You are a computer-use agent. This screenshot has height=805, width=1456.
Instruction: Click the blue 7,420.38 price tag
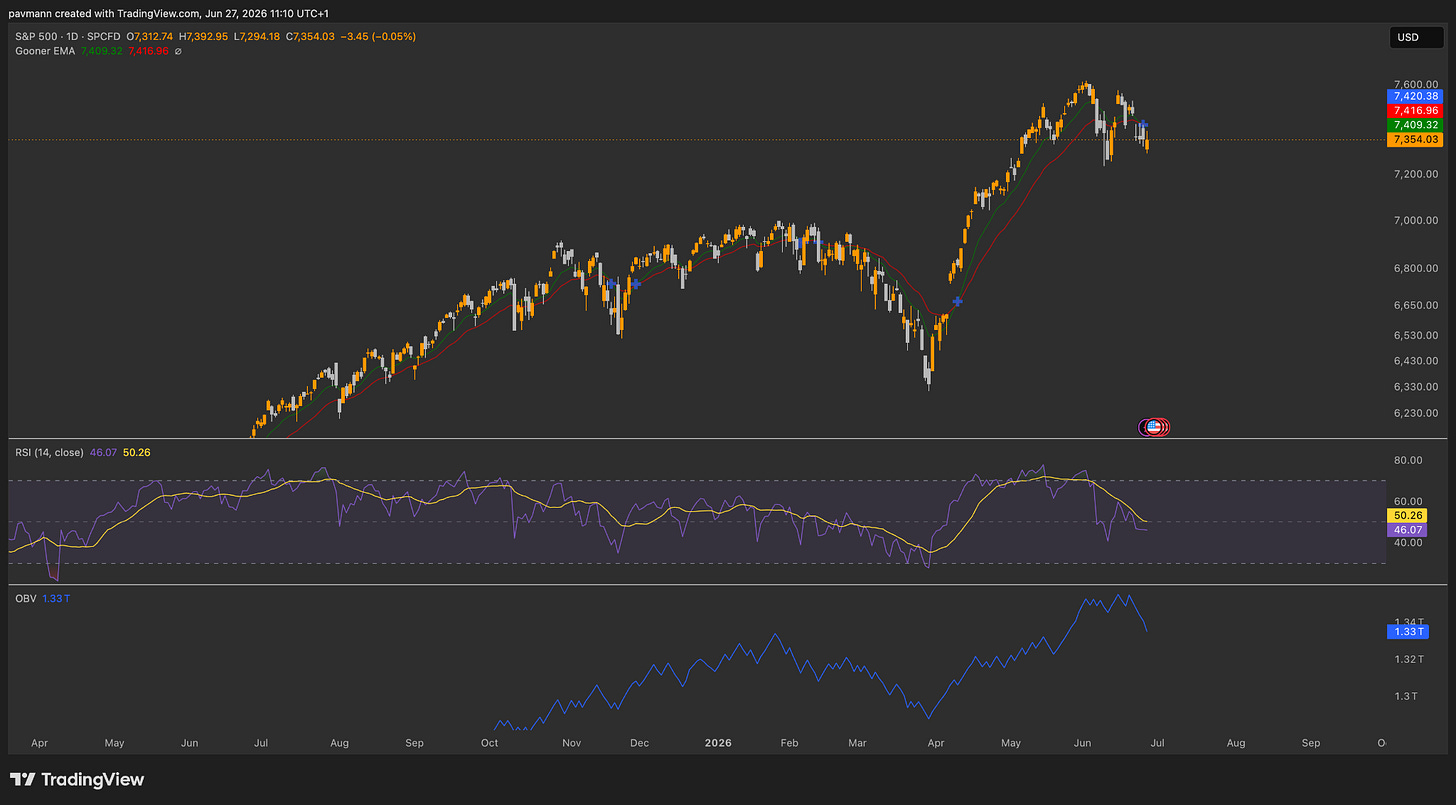pyautogui.click(x=1413, y=96)
